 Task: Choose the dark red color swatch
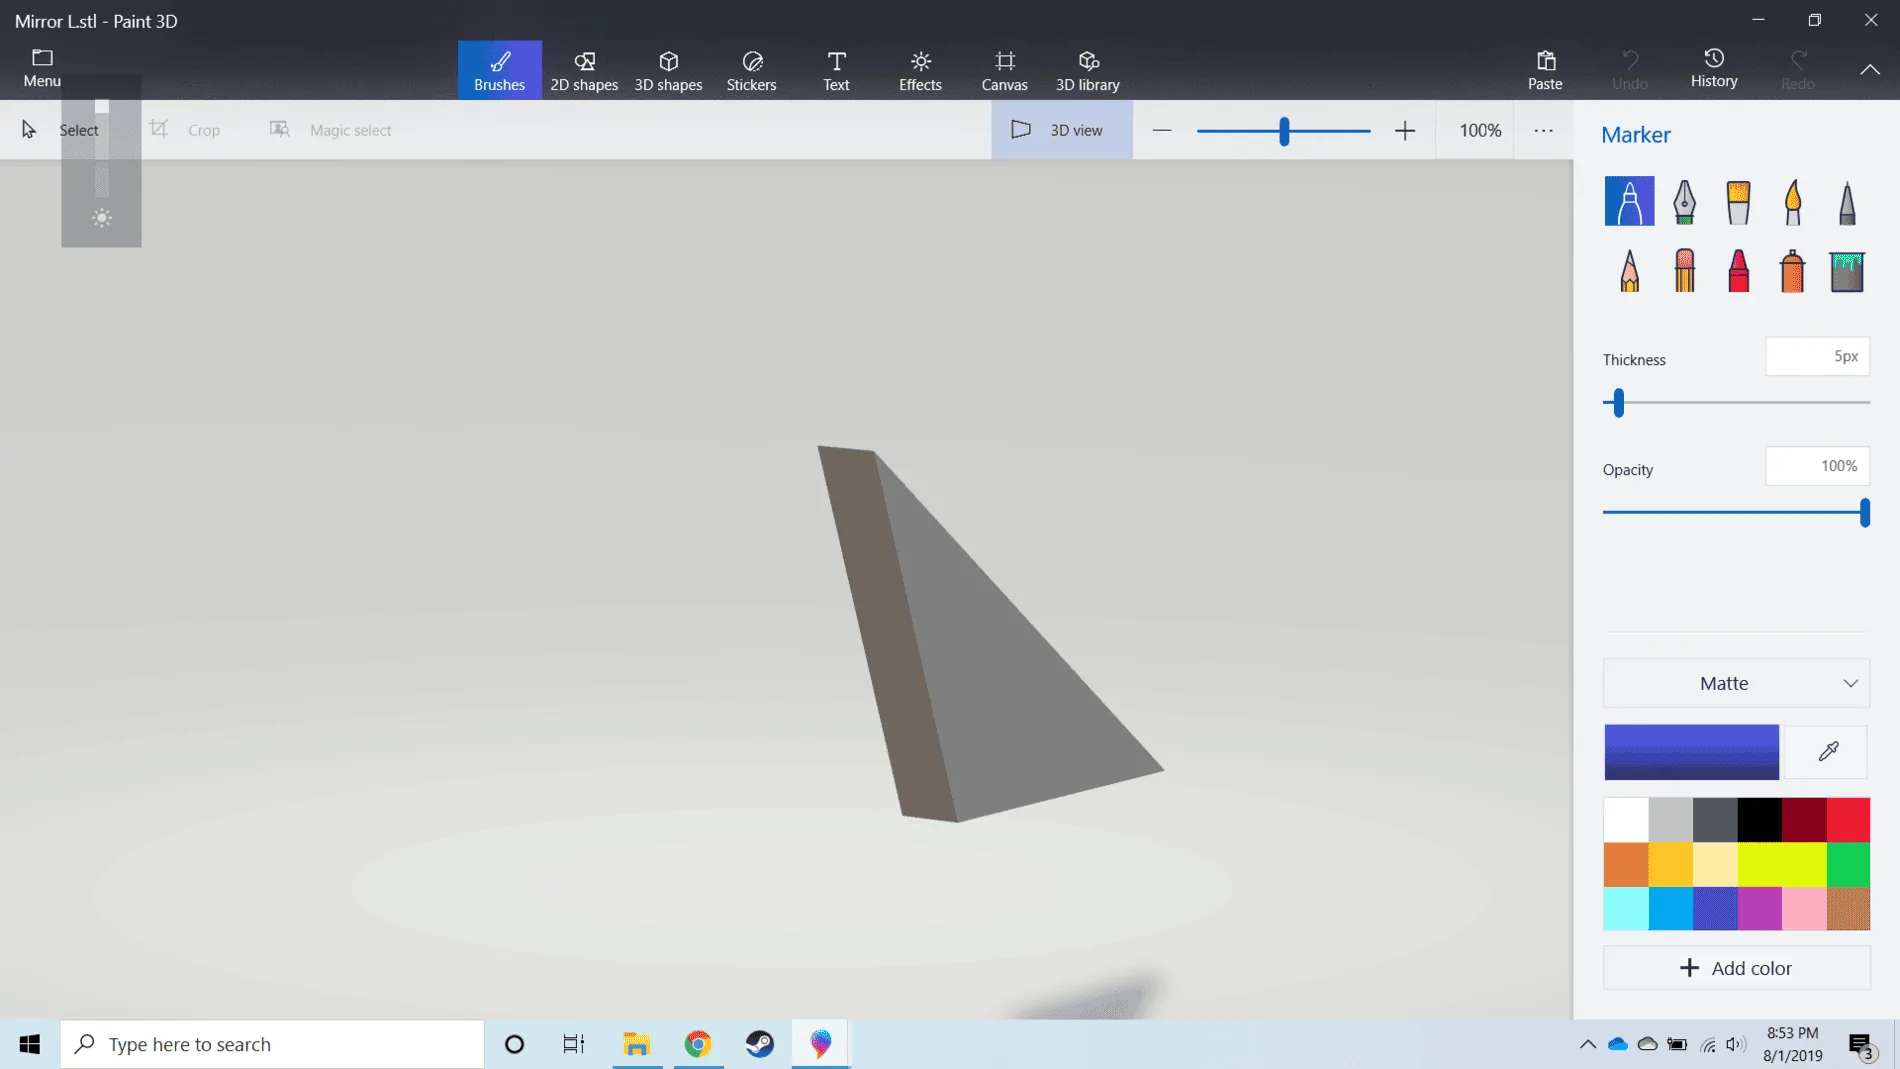[x=1804, y=820]
